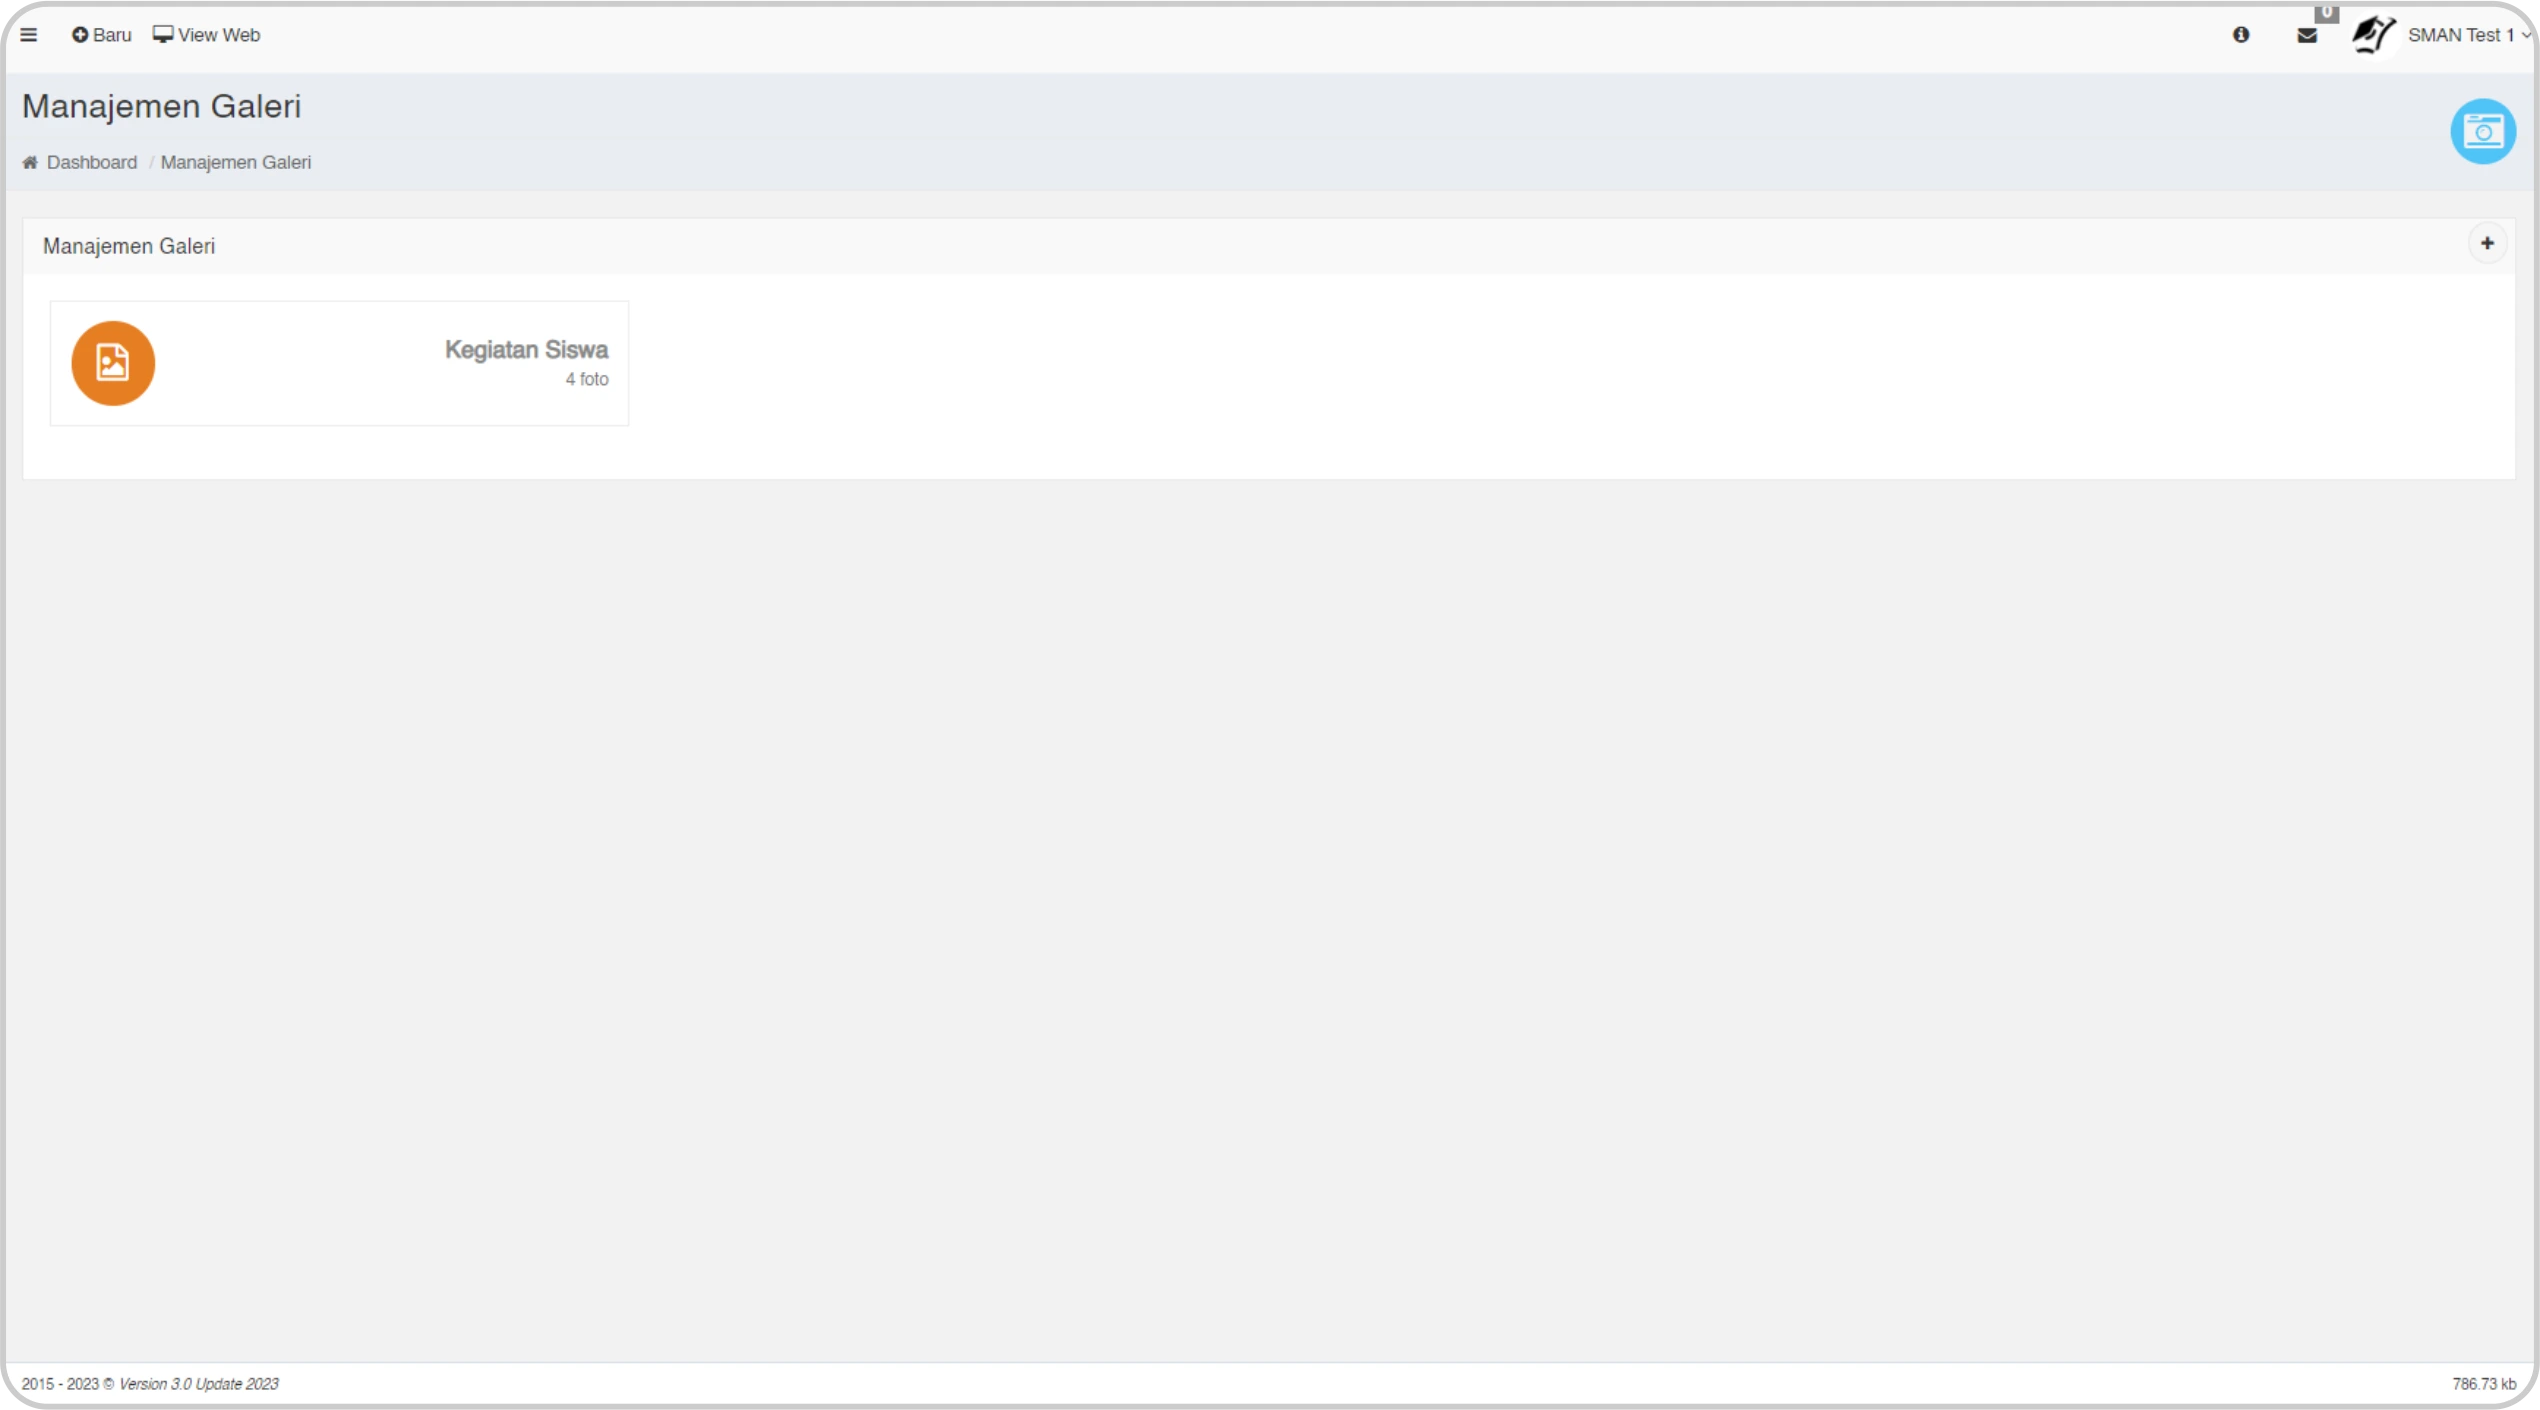Click the "4 foto" count label
The image size is (2540, 1410).
587,380
